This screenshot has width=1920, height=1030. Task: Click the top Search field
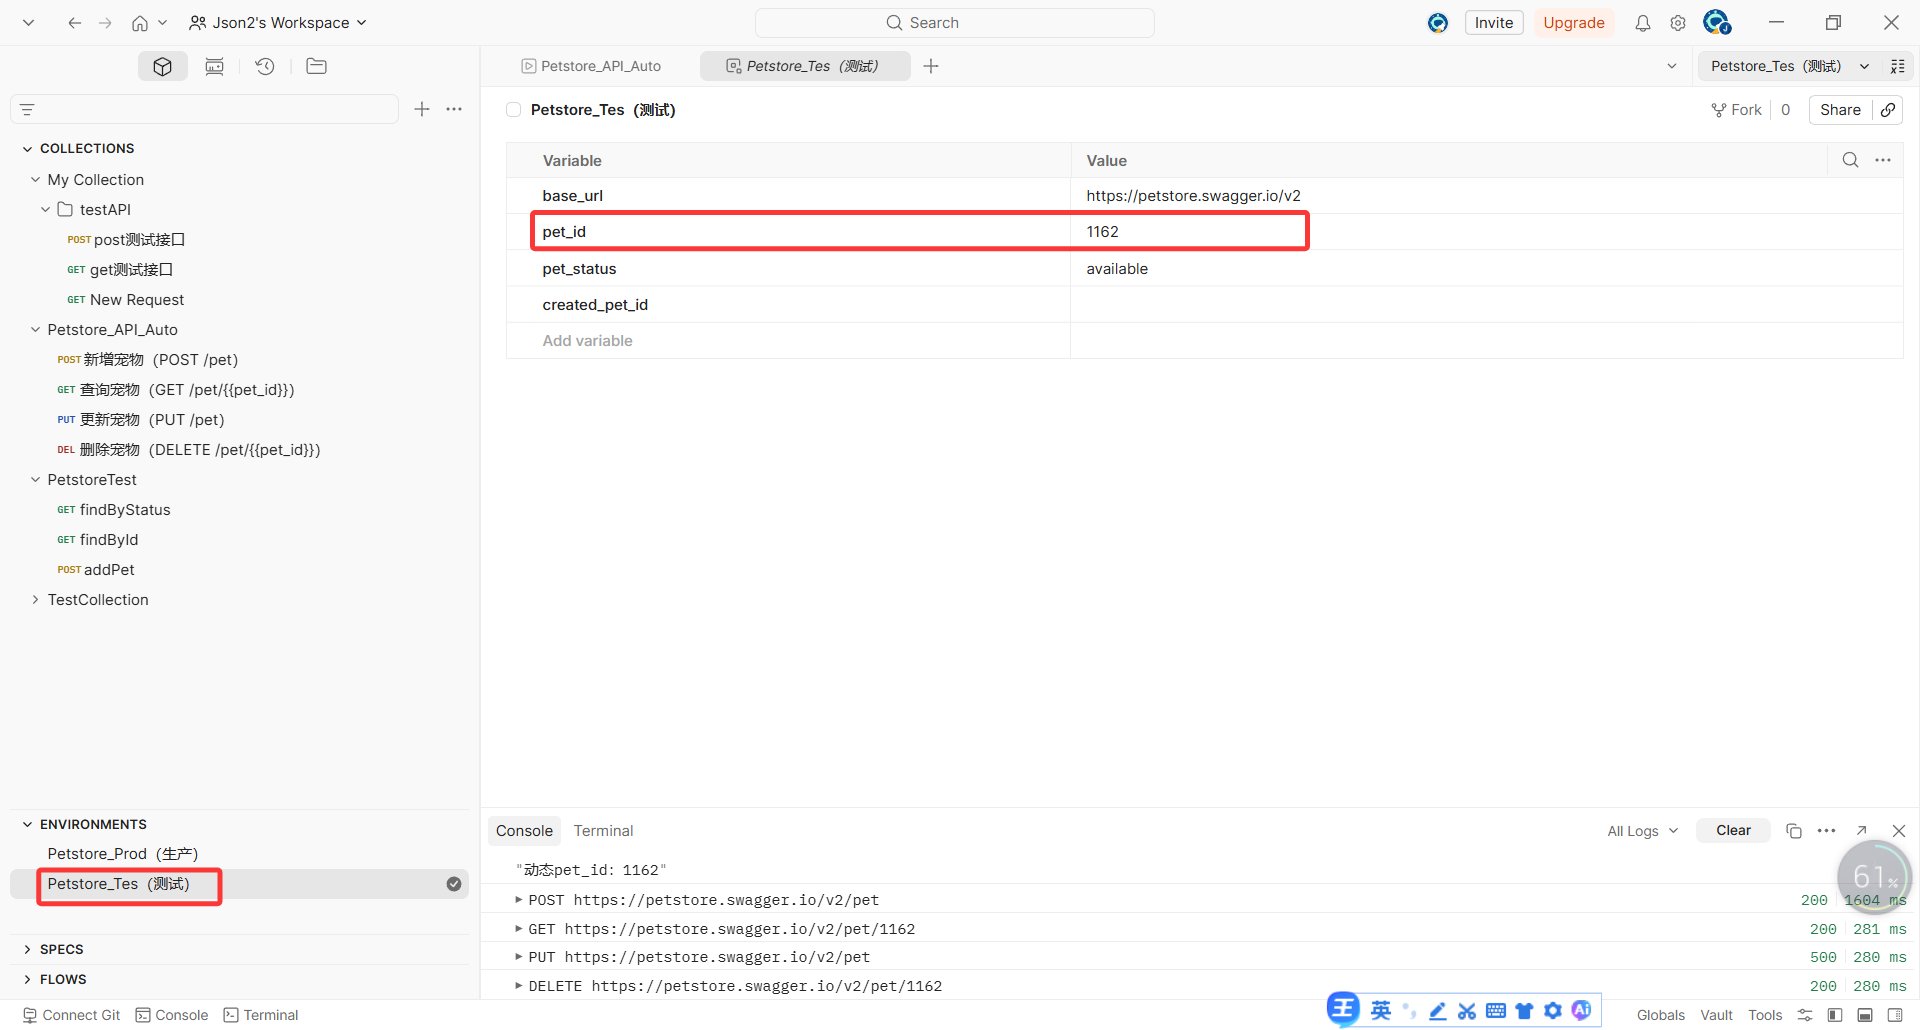pos(955,23)
